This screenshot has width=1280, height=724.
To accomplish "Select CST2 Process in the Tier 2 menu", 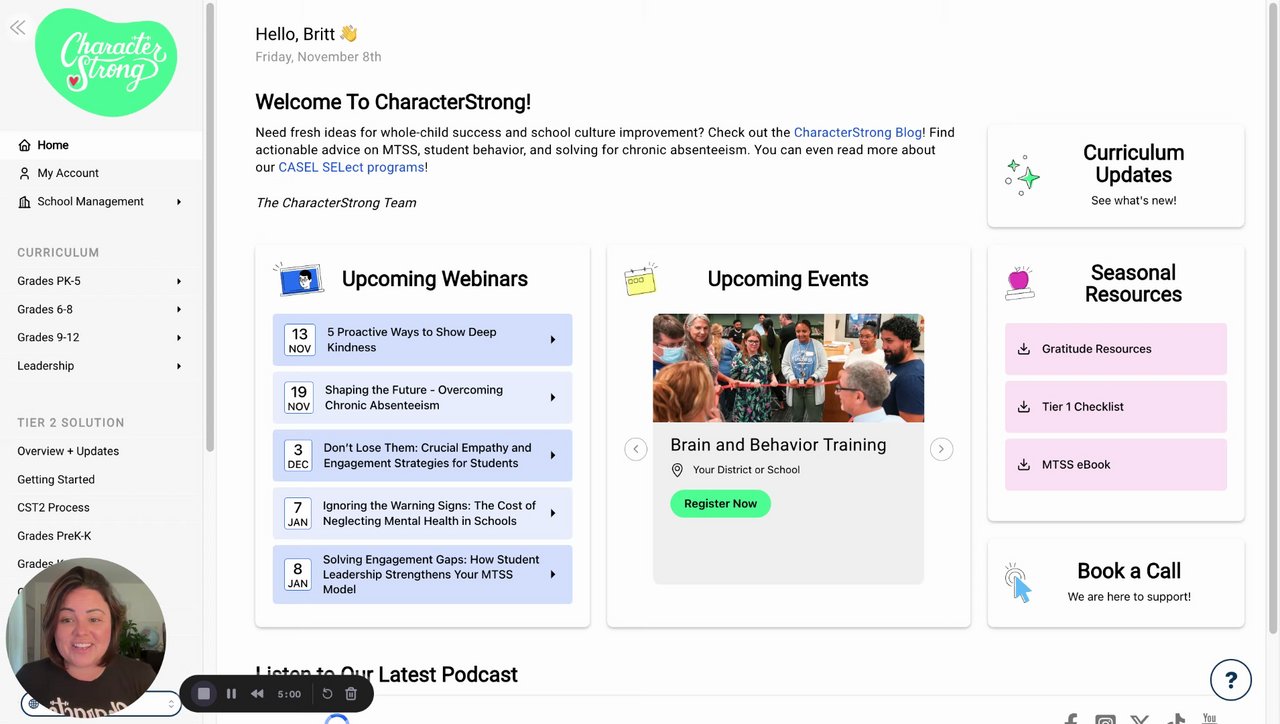I will point(53,508).
